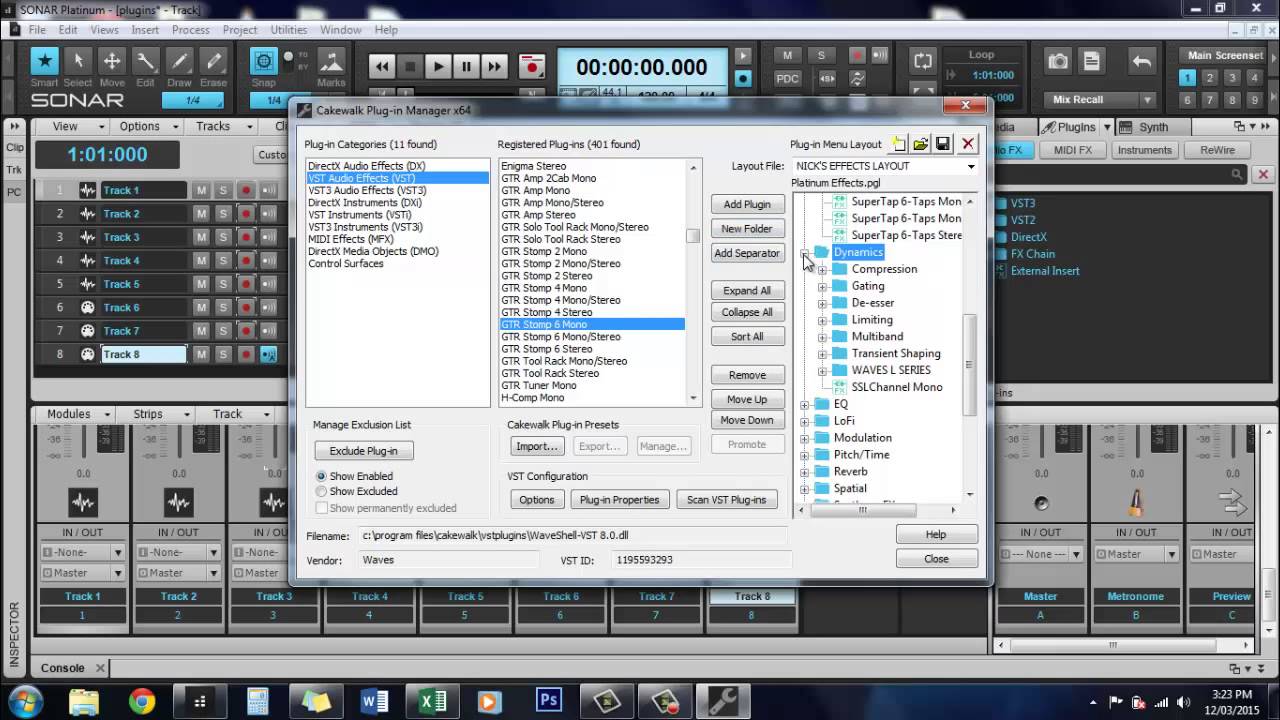Screen dimensions: 1280x720
Task: Click the transport Record button
Action: (533, 67)
